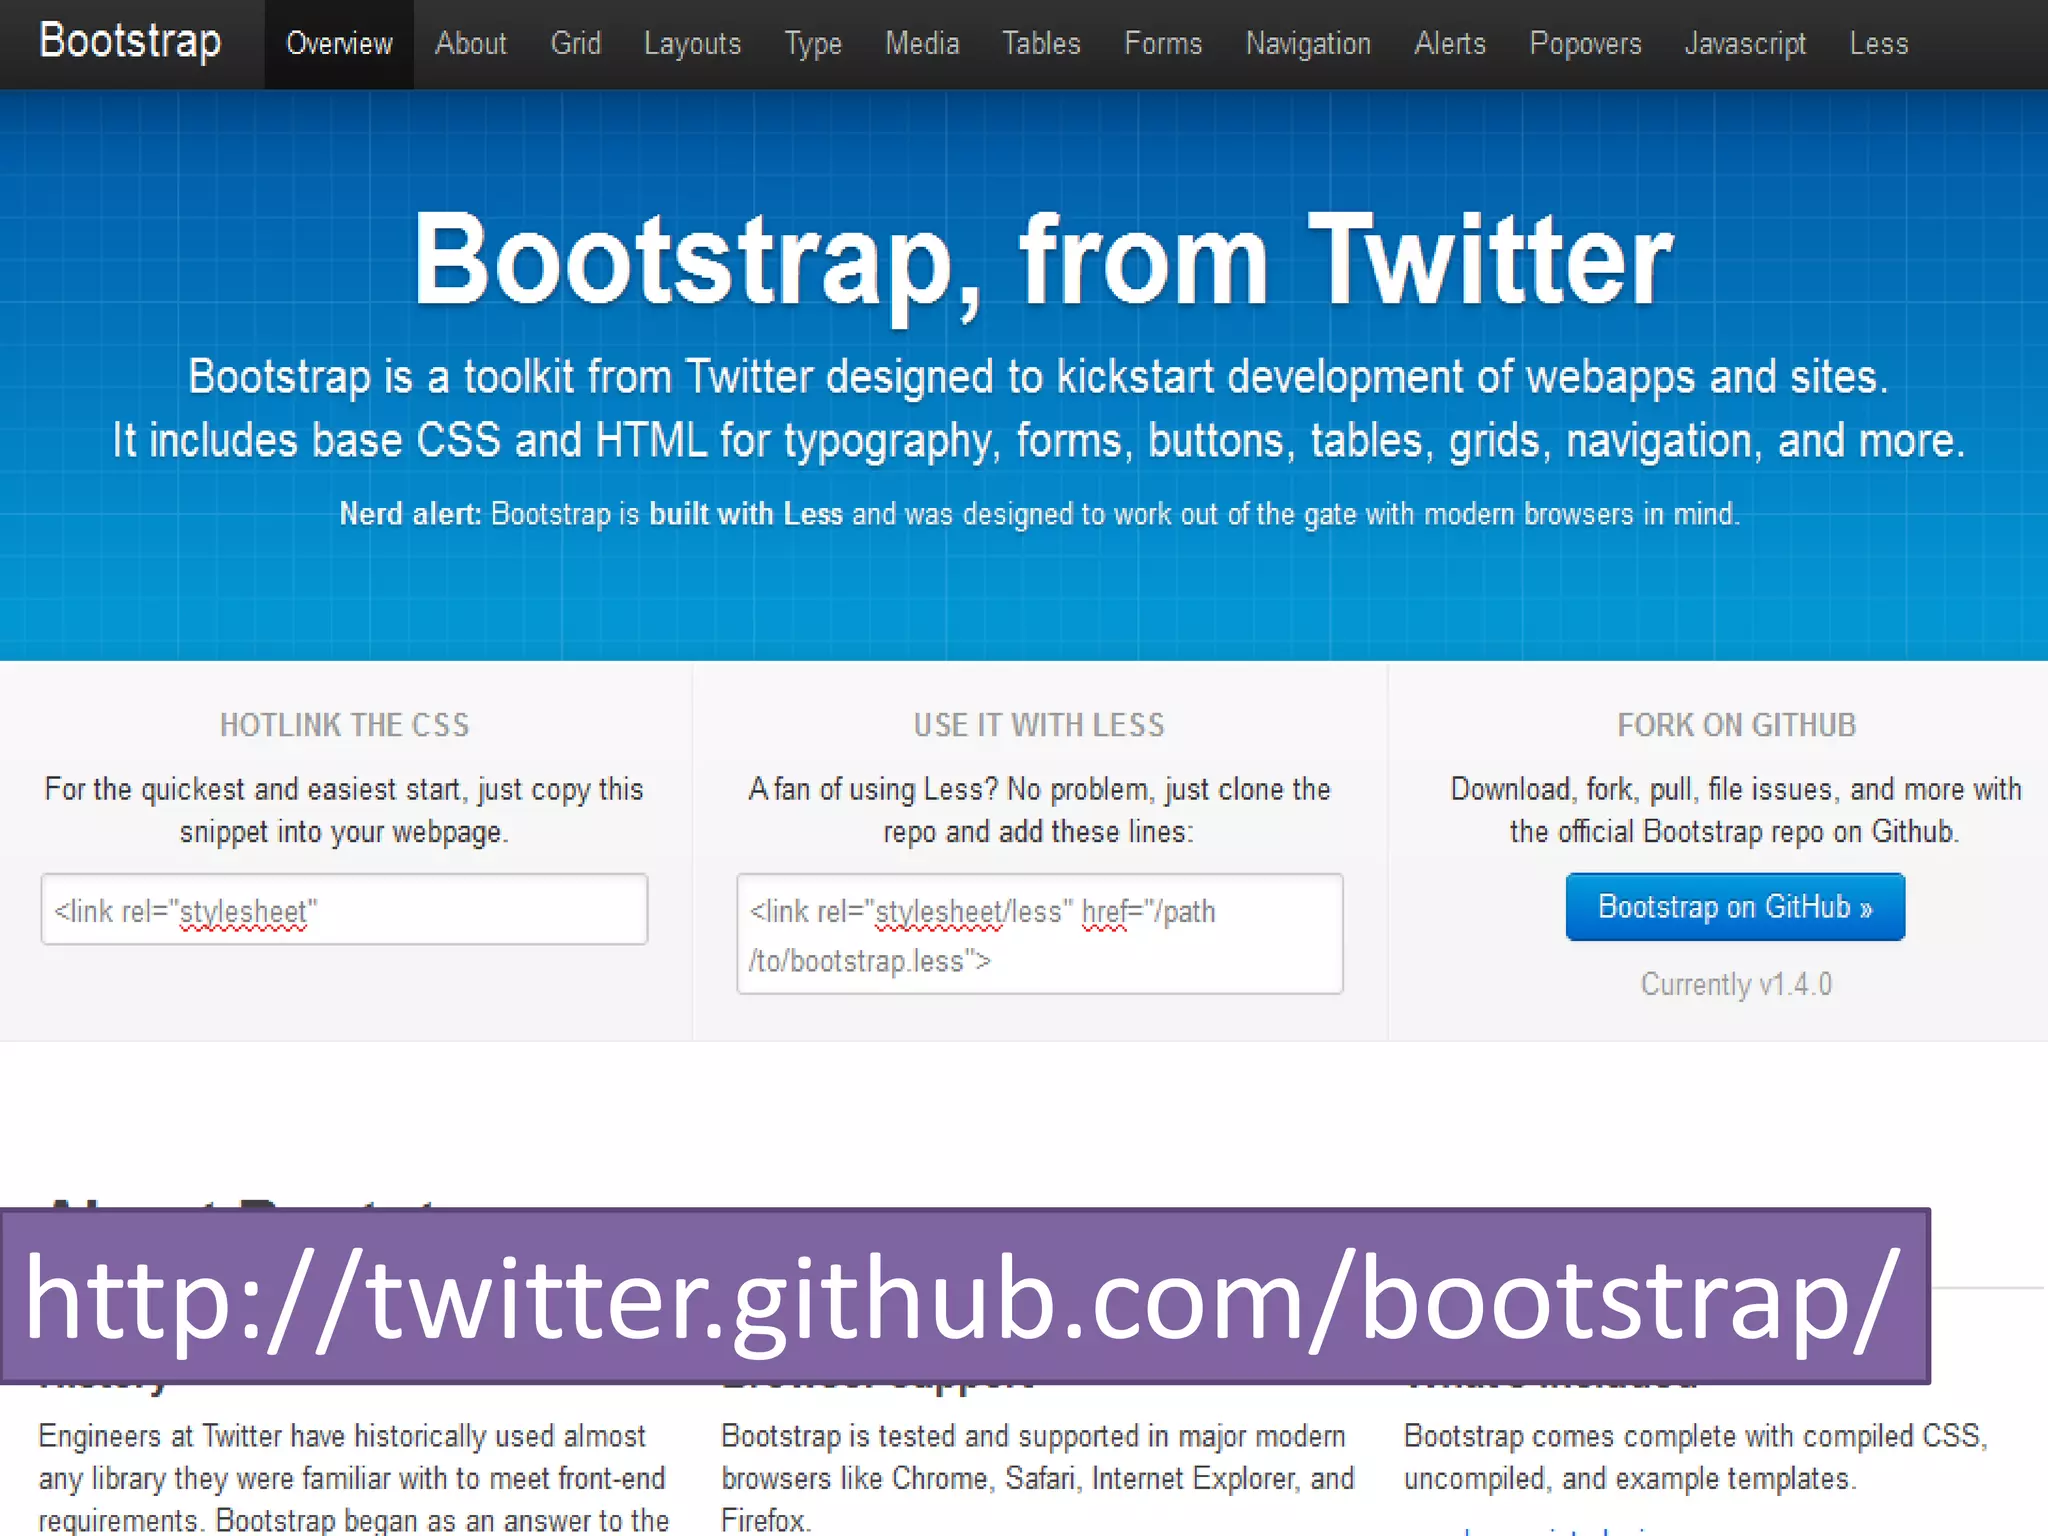
Task: Jump to the Popovers section
Action: click(x=1586, y=44)
